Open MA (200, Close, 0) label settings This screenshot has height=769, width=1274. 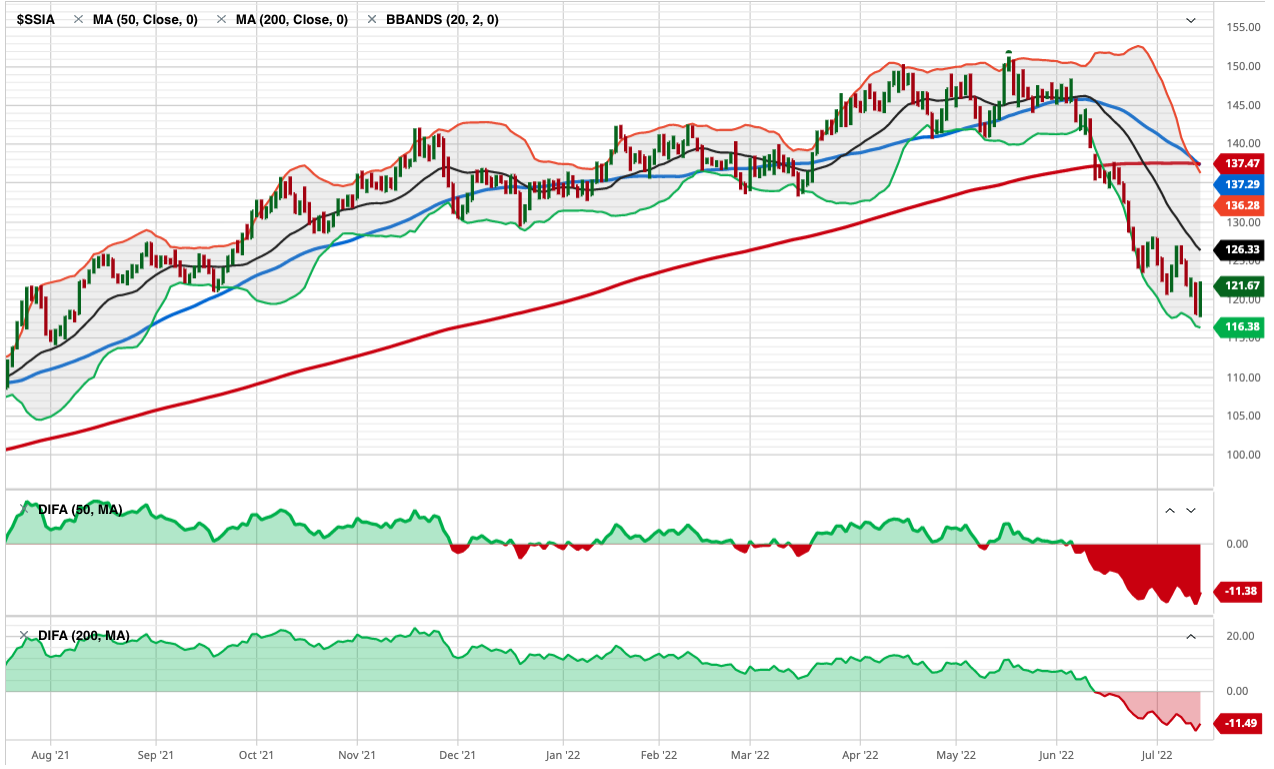click(x=291, y=19)
